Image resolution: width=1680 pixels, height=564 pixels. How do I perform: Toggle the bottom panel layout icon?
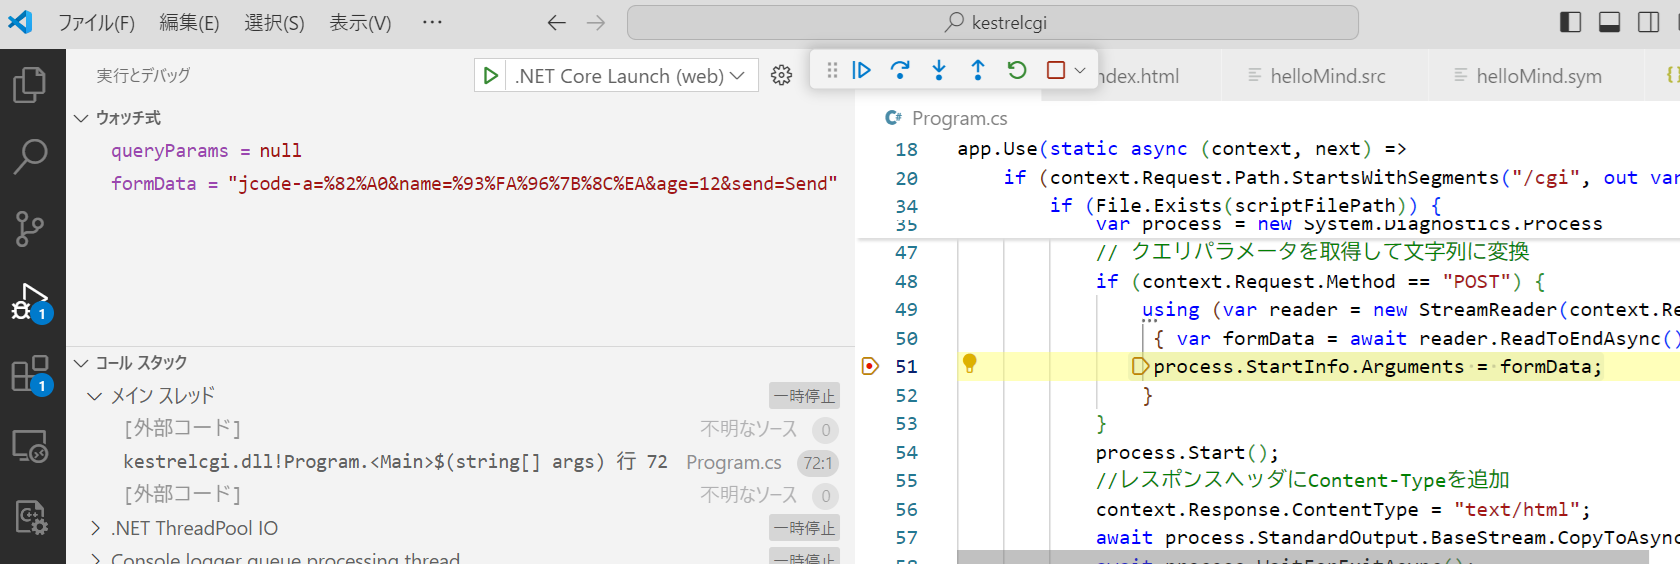coord(1610,22)
